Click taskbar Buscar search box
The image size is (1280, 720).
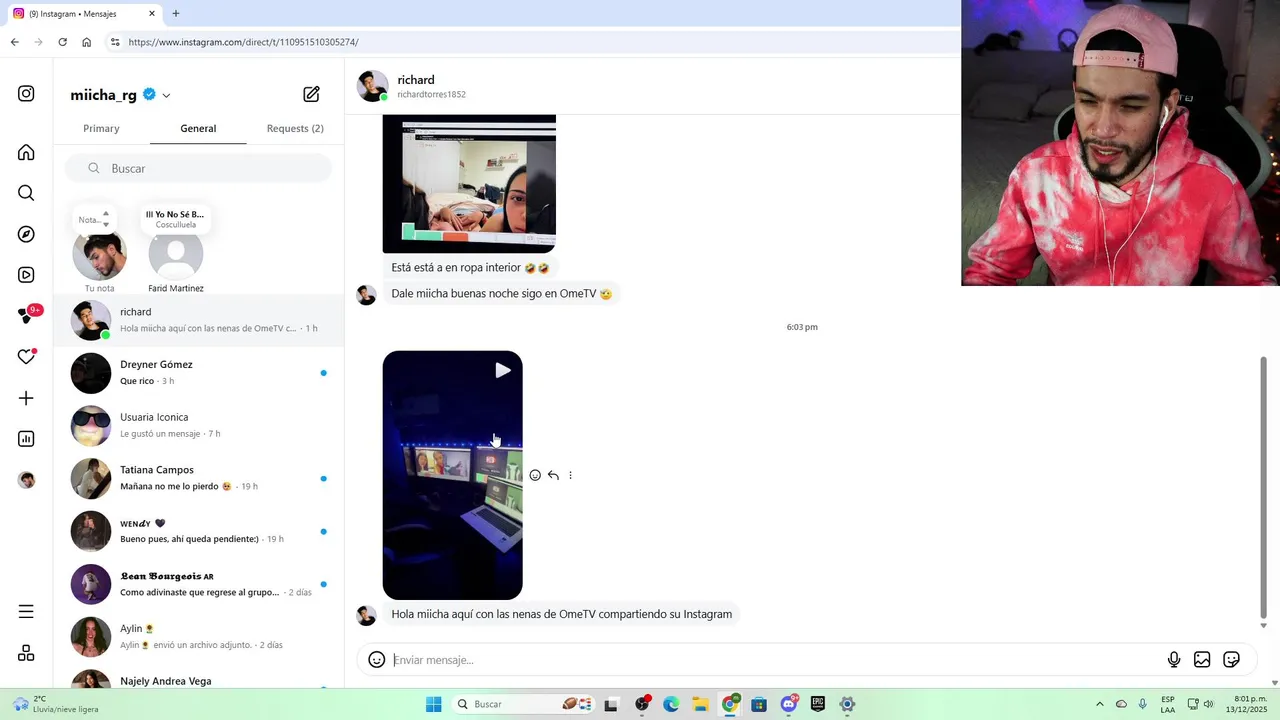[x=525, y=704]
